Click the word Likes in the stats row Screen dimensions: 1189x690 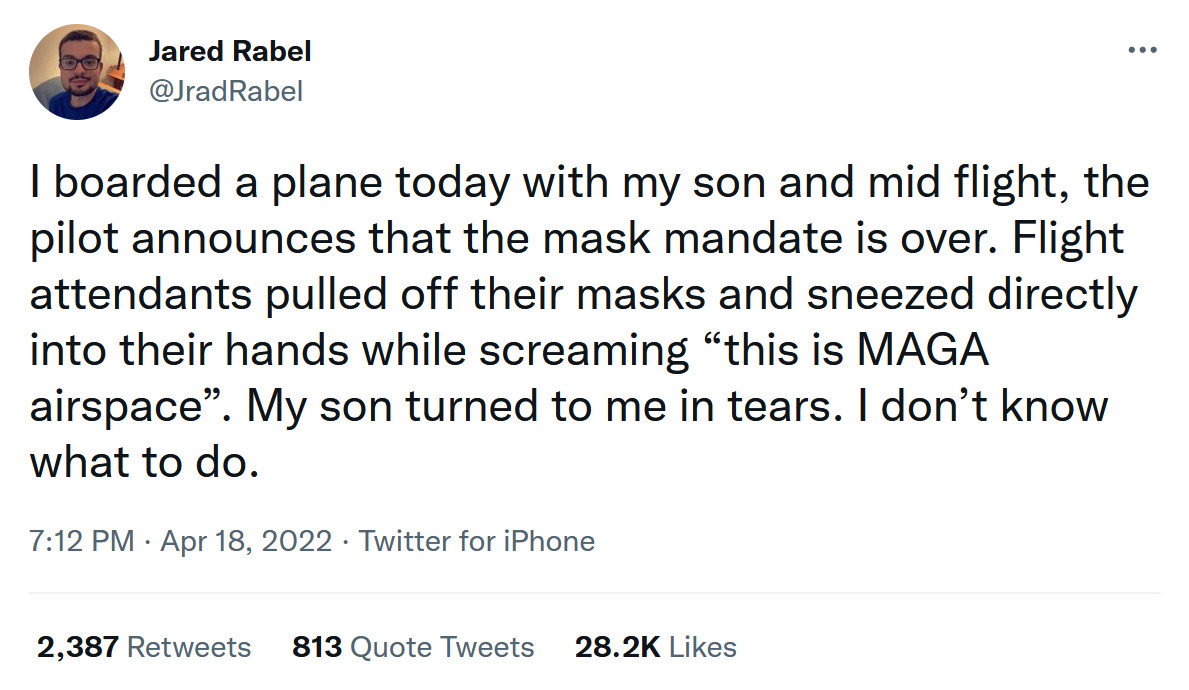click(x=702, y=647)
